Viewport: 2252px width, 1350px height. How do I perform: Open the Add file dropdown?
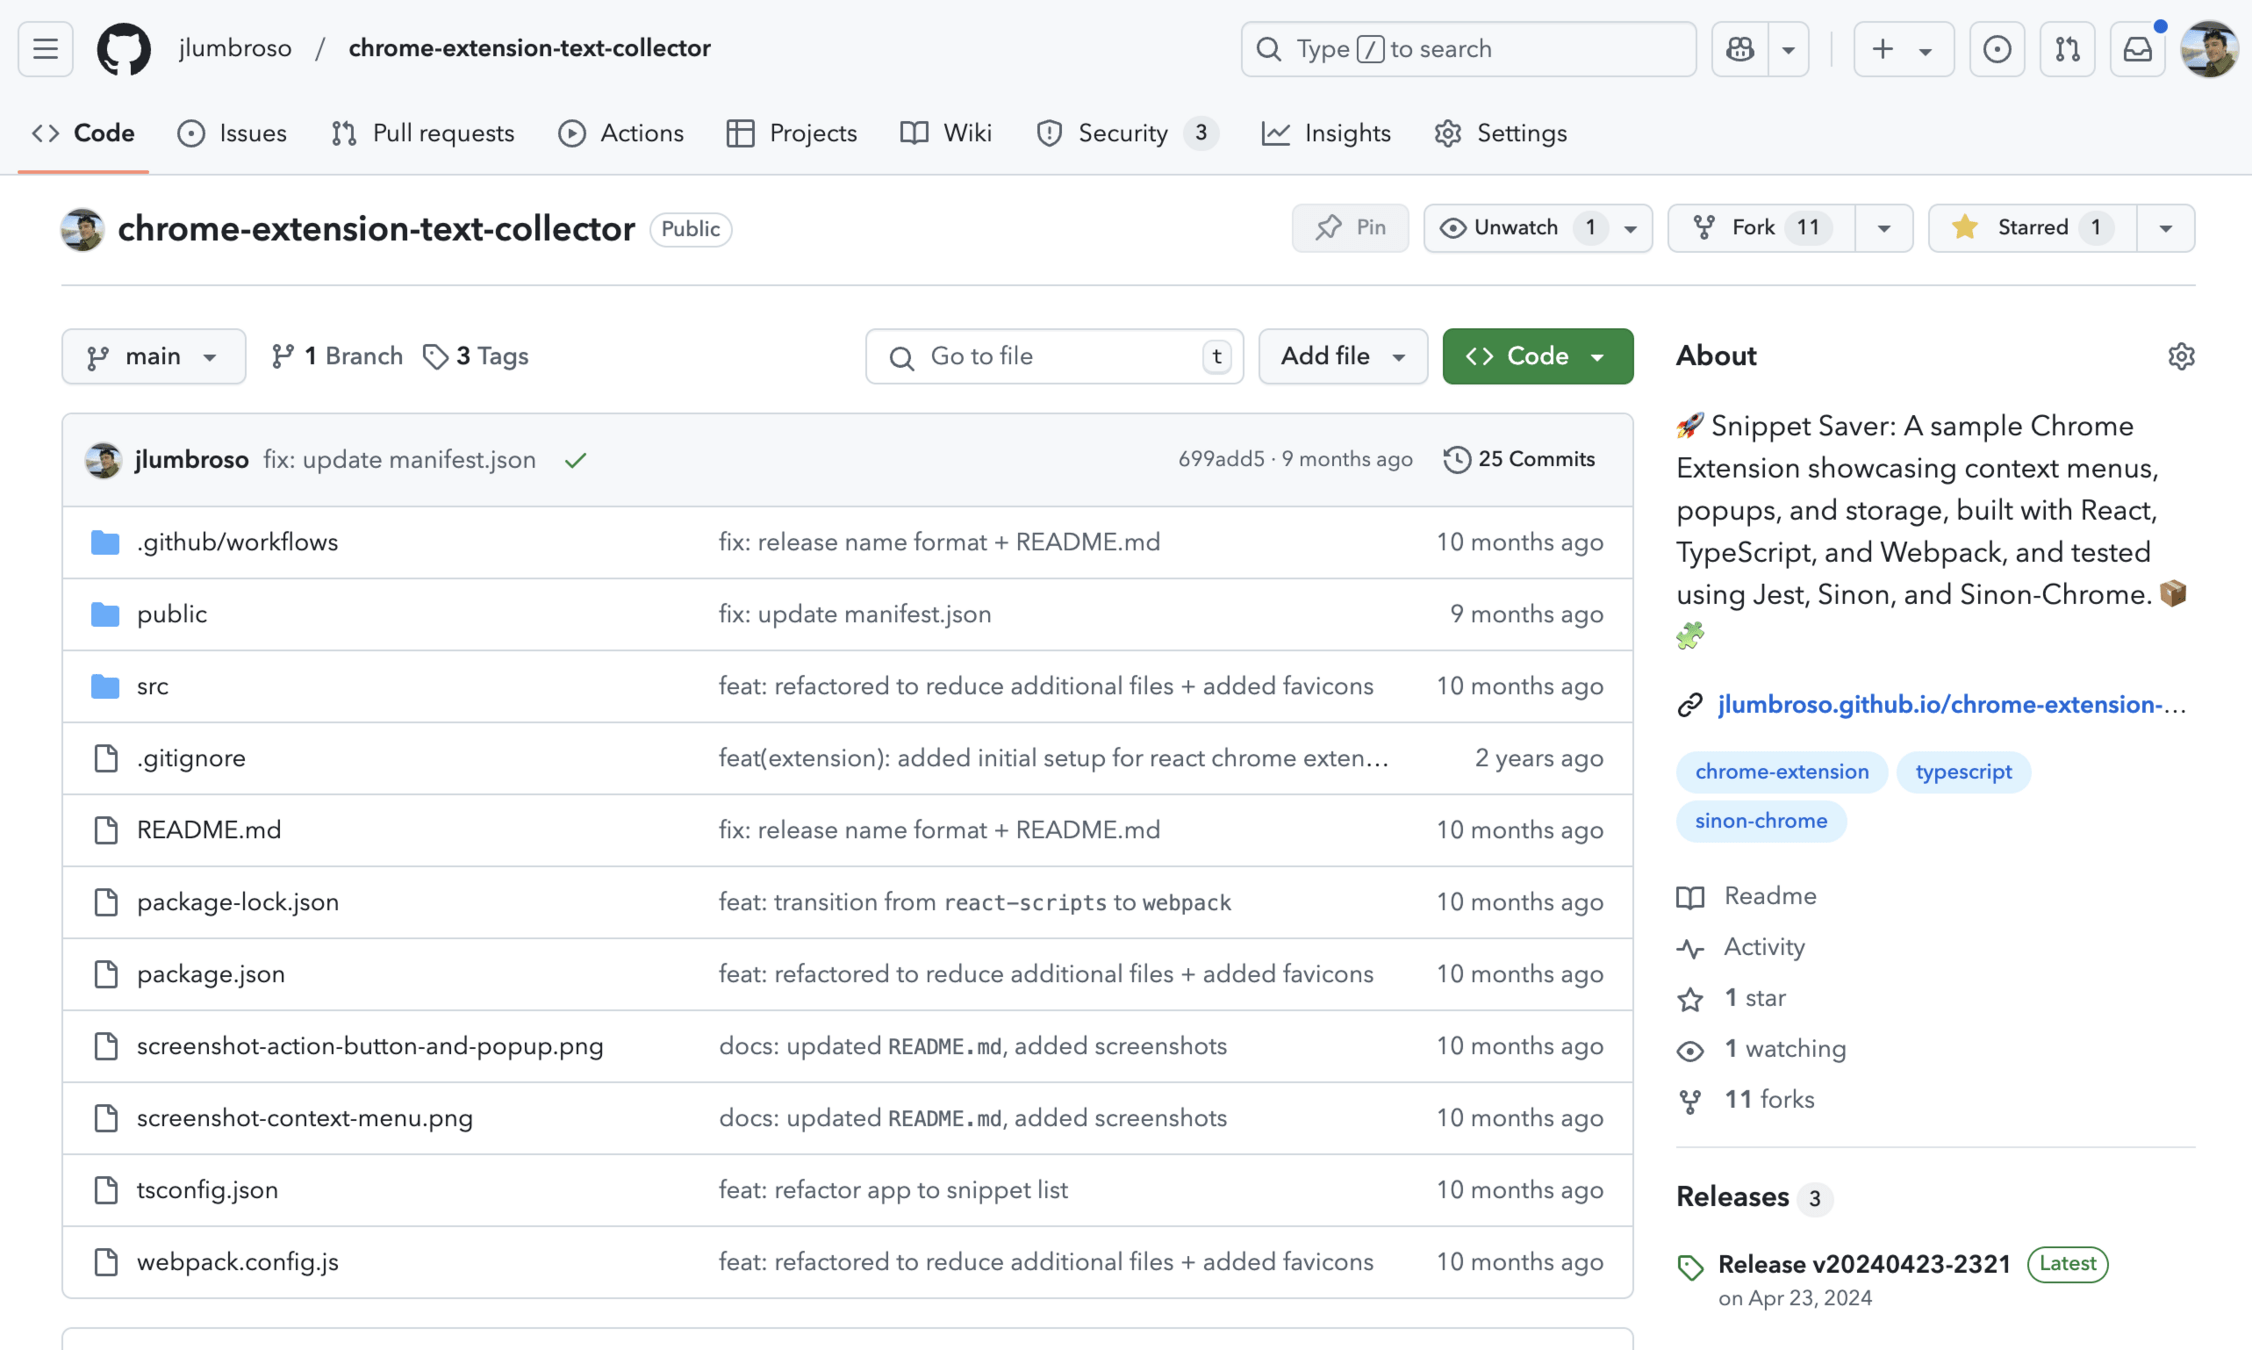pos(1343,356)
